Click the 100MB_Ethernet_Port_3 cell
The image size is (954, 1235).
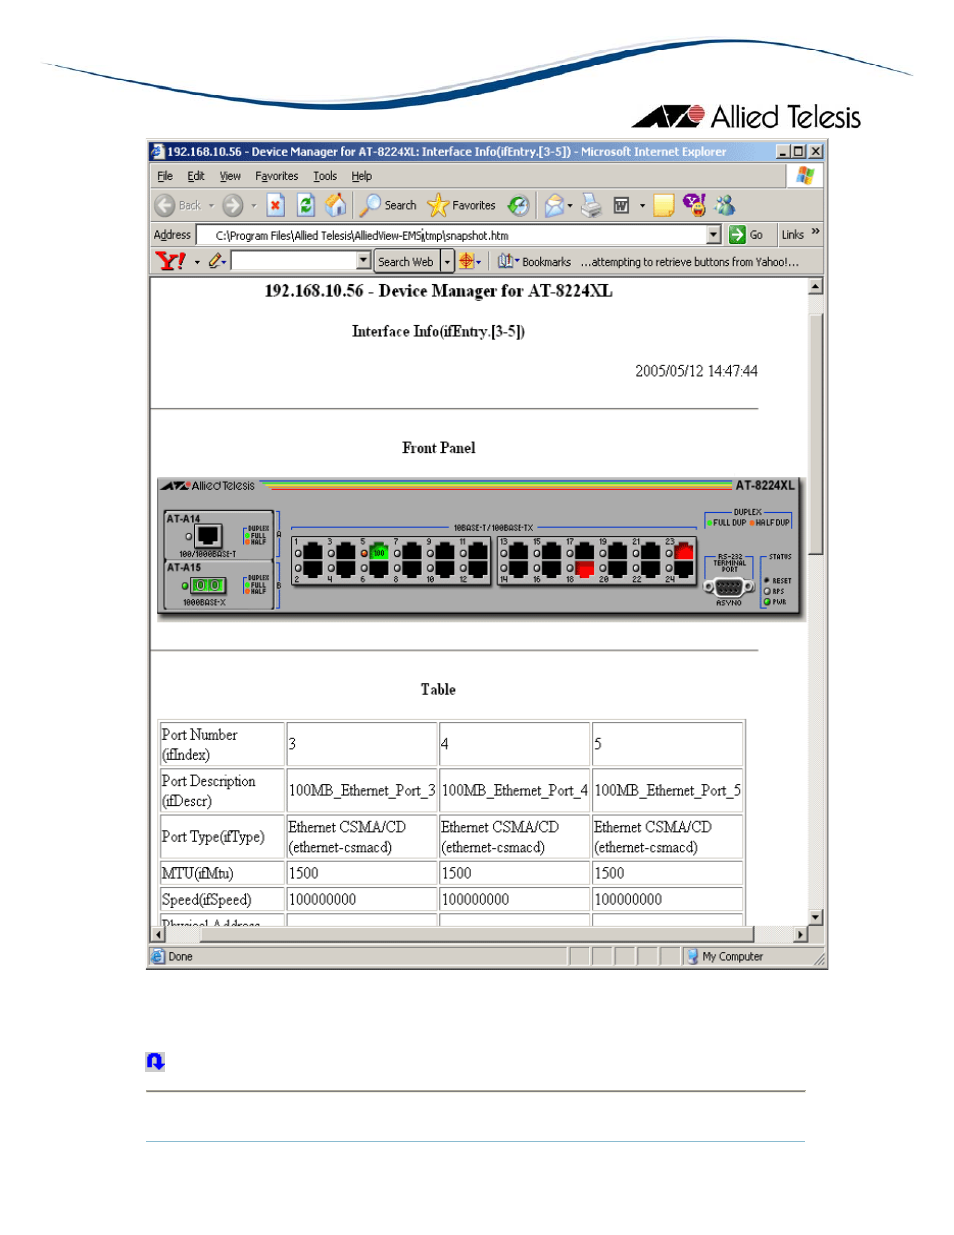362,790
